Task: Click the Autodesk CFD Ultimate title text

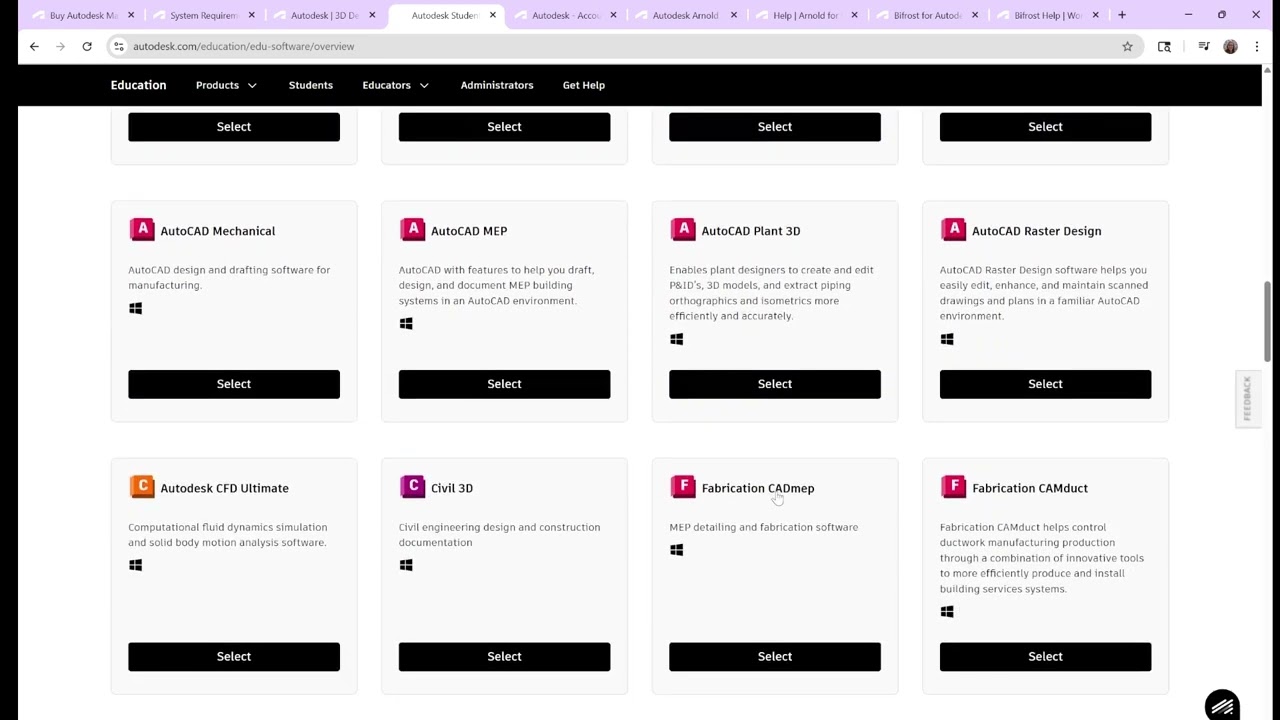Action: (224, 488)
